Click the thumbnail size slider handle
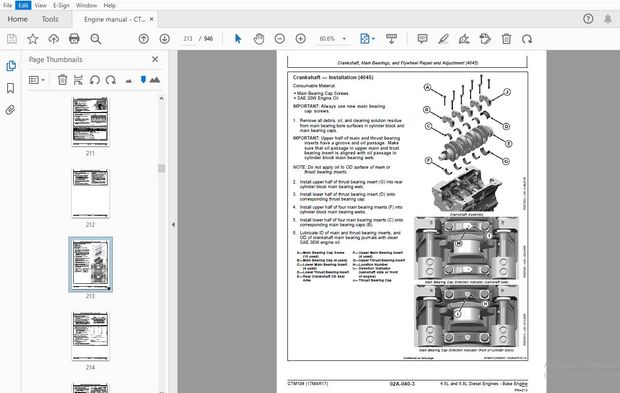 (x=143, y=80)
